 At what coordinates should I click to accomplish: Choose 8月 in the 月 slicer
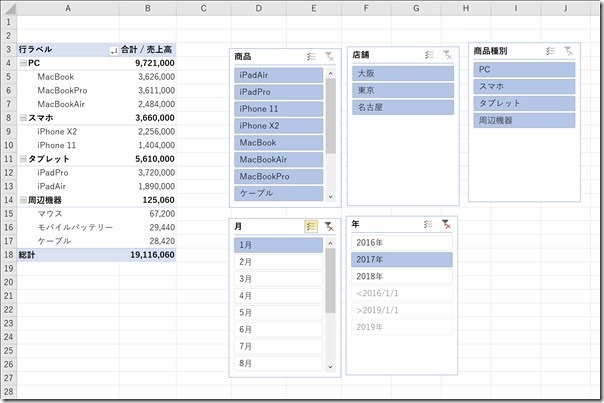[x=279, y=363]
